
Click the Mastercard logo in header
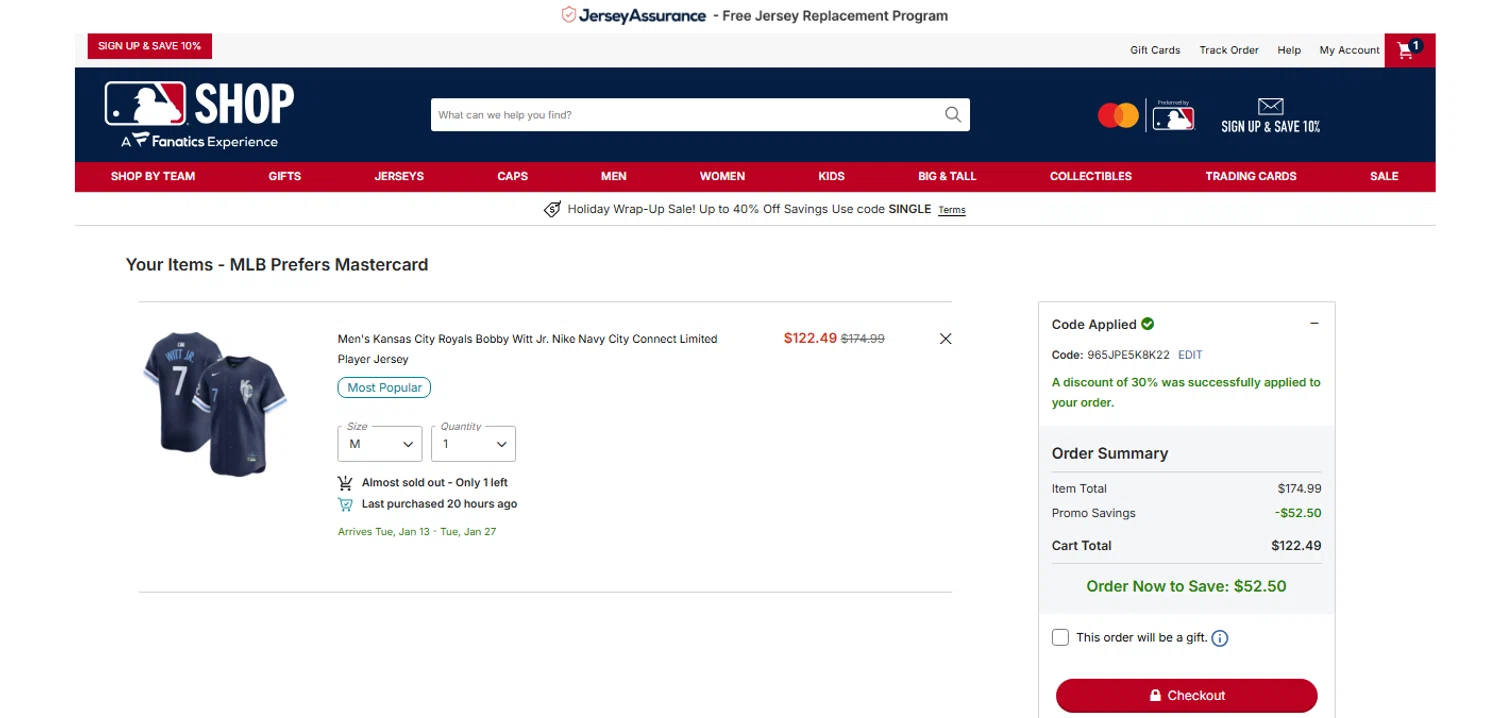(x=1118, y=116)
